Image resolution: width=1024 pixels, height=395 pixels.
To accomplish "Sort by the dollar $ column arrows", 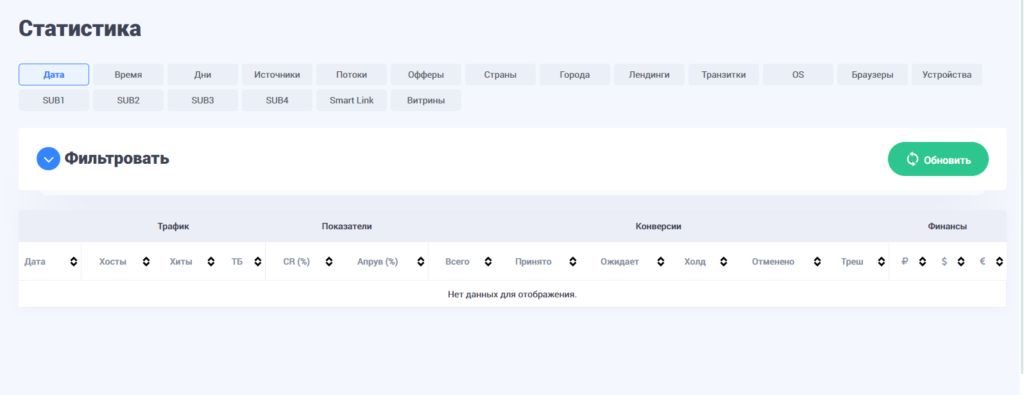I will point(961,262).
